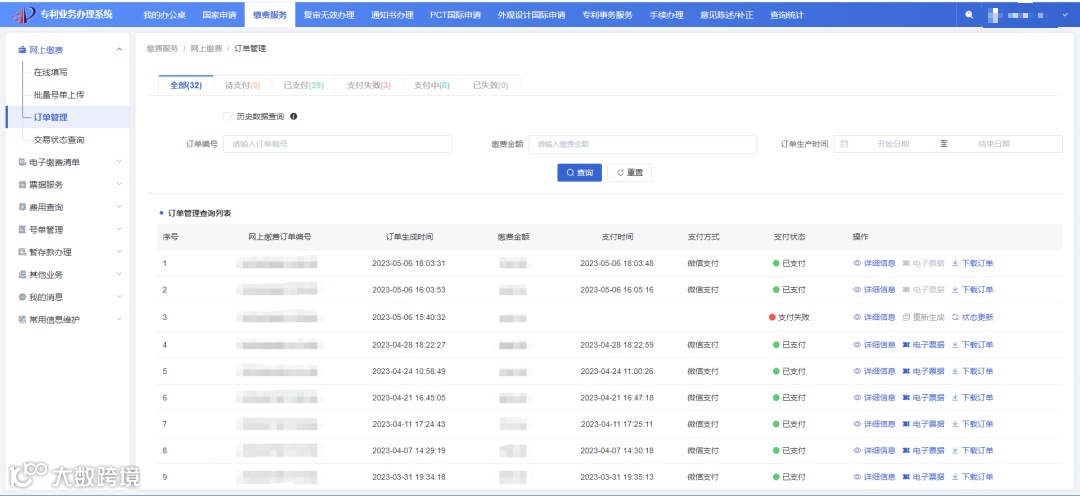Expand the 常用信息维护 sidebar section
This screenshot has width=1080, height=496.
[x=120, y=319]
